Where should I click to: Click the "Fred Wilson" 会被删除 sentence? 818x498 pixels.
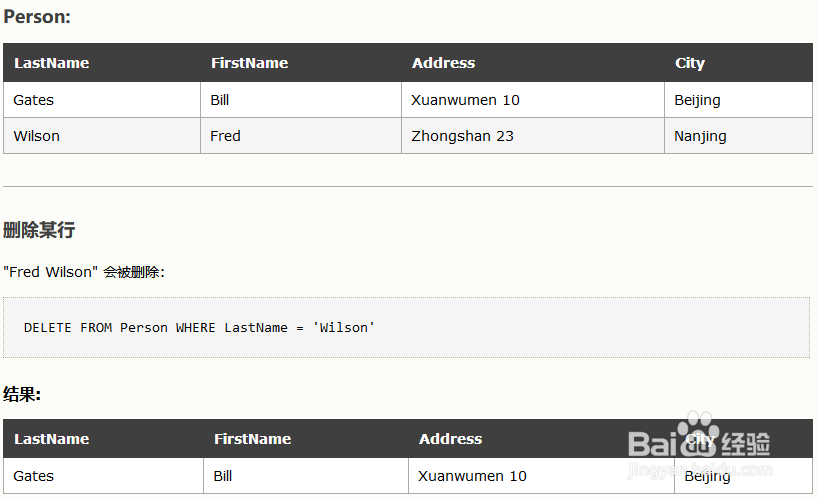84,272
